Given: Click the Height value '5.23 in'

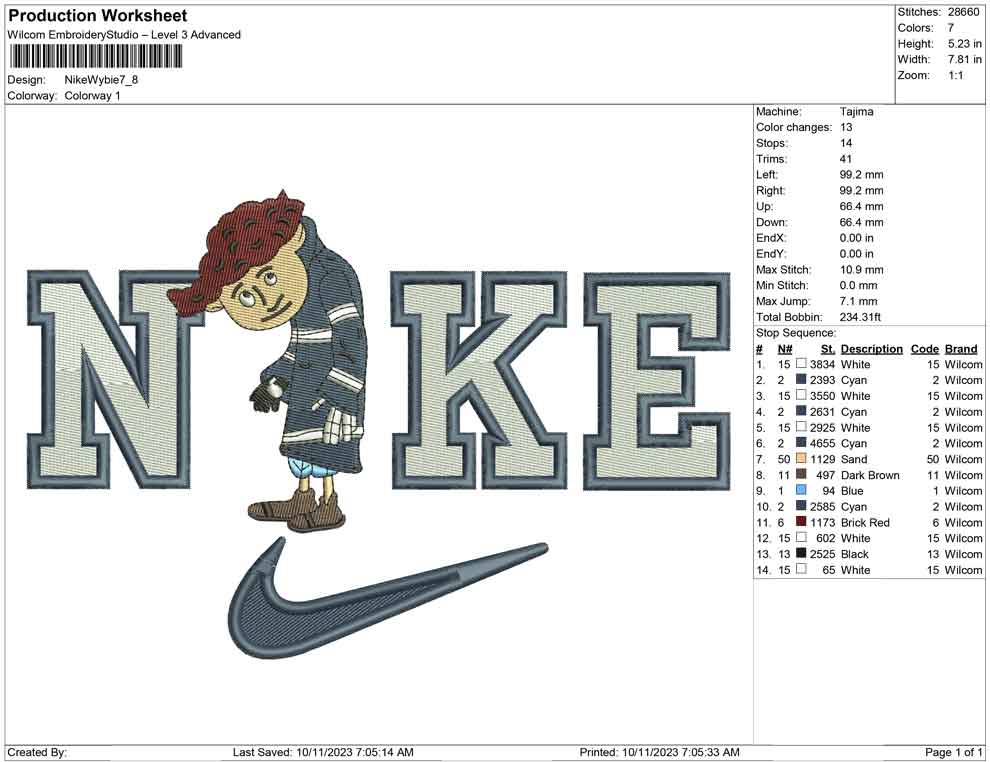Looking at the screenshot, I should pos(964,44).
